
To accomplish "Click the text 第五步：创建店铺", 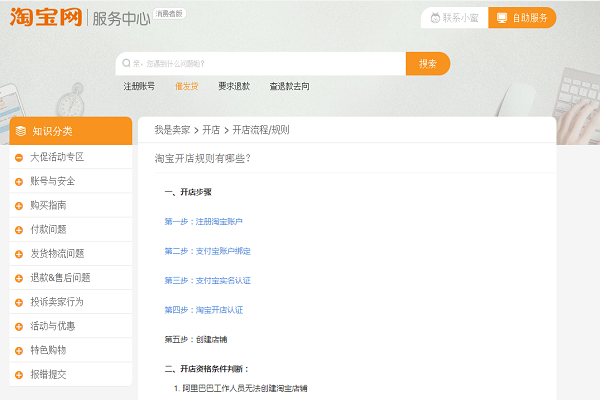I will (x=196, y=339).
